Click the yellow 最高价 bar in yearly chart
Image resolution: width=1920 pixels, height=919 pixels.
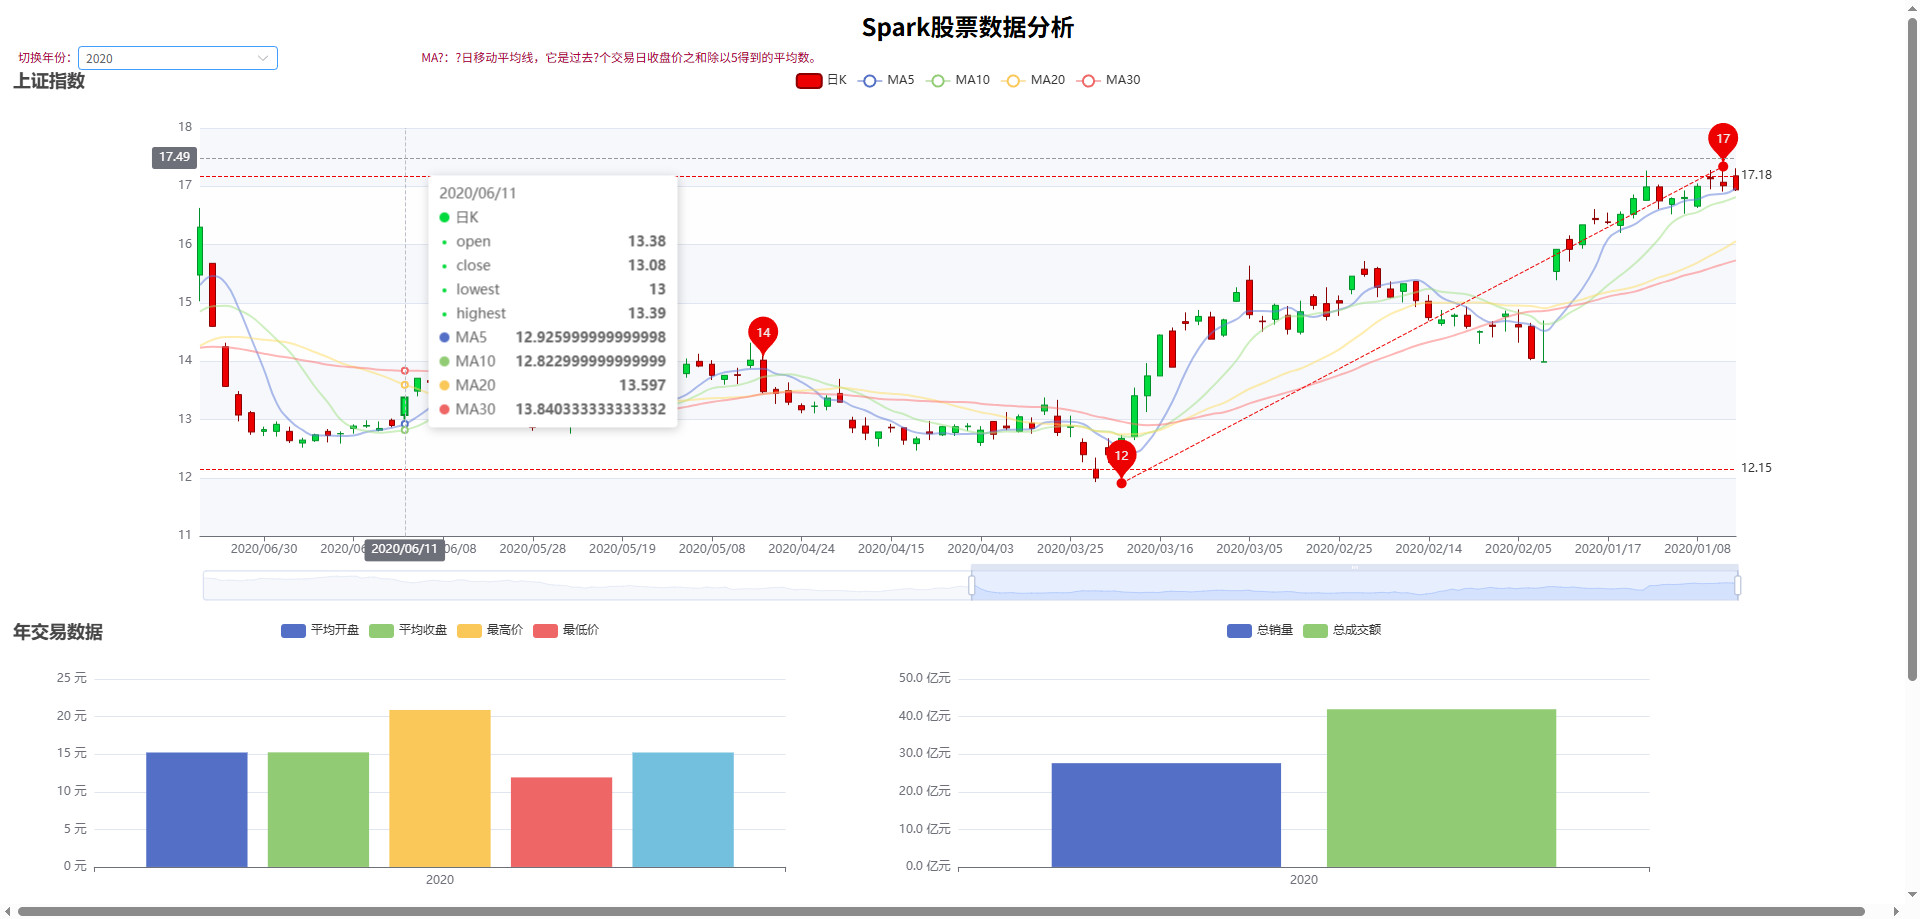click(x=440, y=789)
